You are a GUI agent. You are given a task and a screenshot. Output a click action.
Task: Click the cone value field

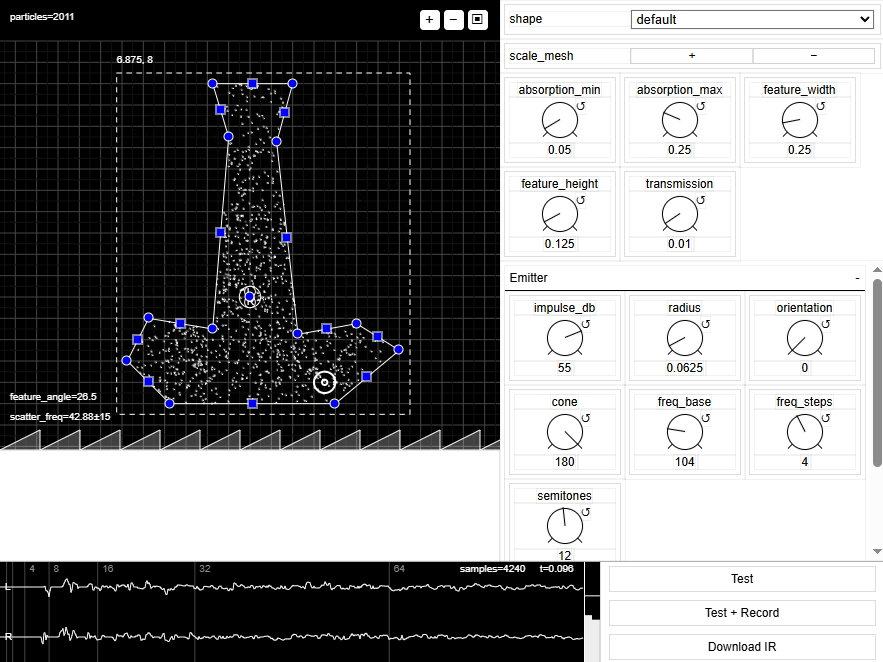coord(564,462)
